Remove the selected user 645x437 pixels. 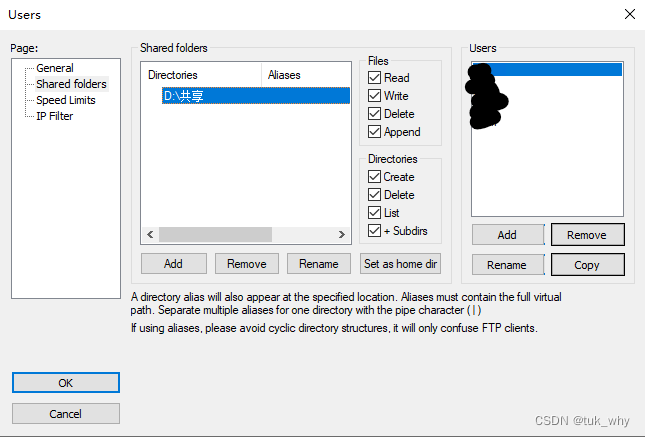coord(587,235)
